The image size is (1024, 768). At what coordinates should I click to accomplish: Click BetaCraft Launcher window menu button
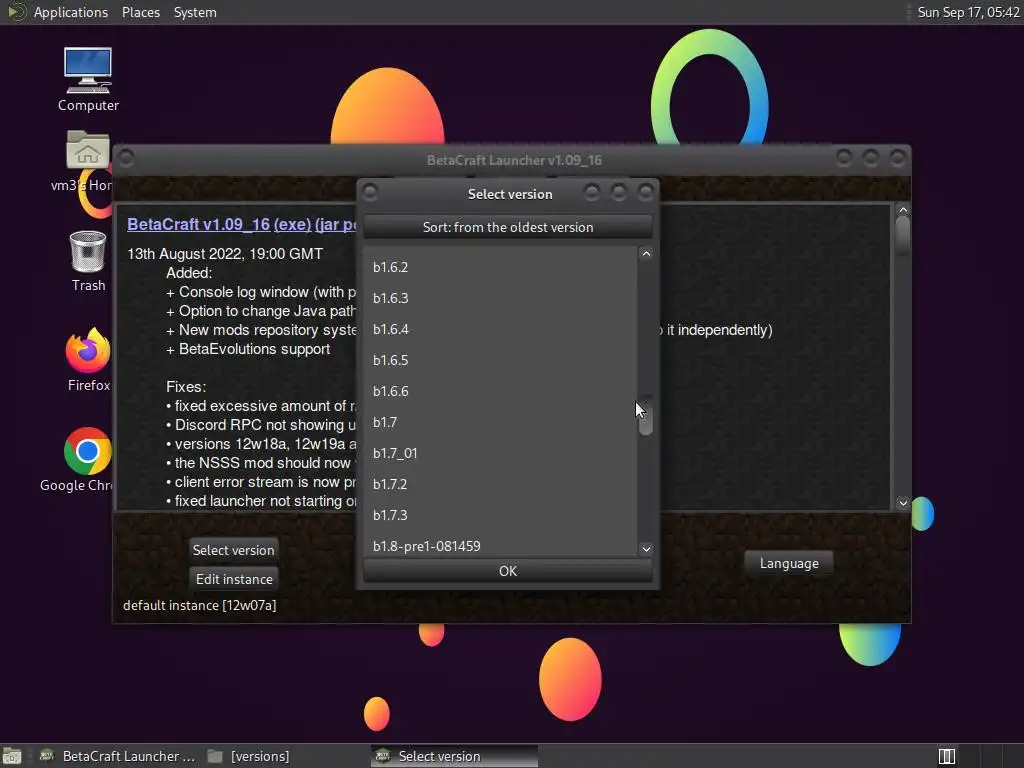click(x=125, y=158)
